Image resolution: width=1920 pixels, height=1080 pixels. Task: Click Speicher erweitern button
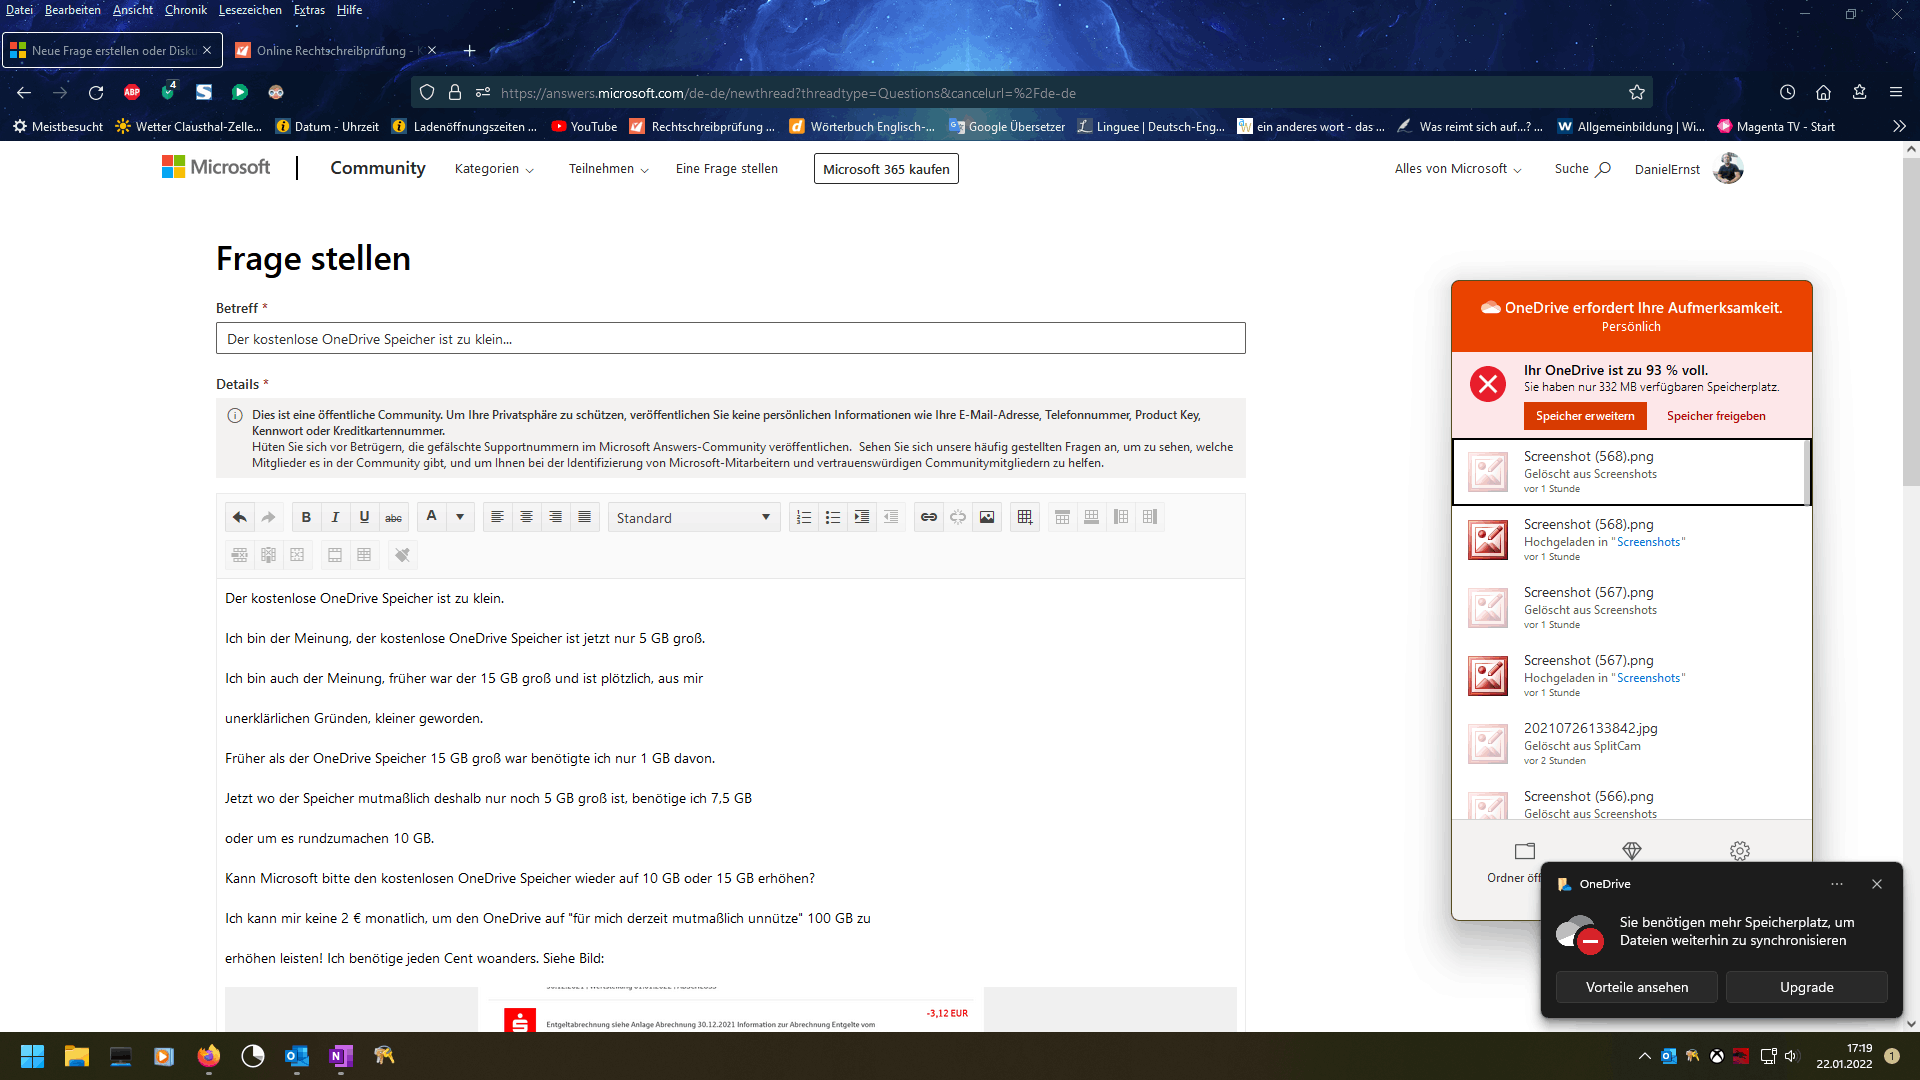[x=1585, y=416]
